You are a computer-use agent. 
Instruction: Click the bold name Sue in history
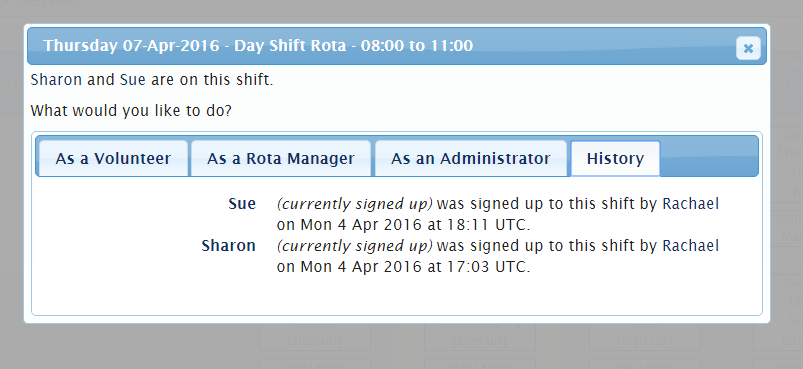(x=242, y=204)
